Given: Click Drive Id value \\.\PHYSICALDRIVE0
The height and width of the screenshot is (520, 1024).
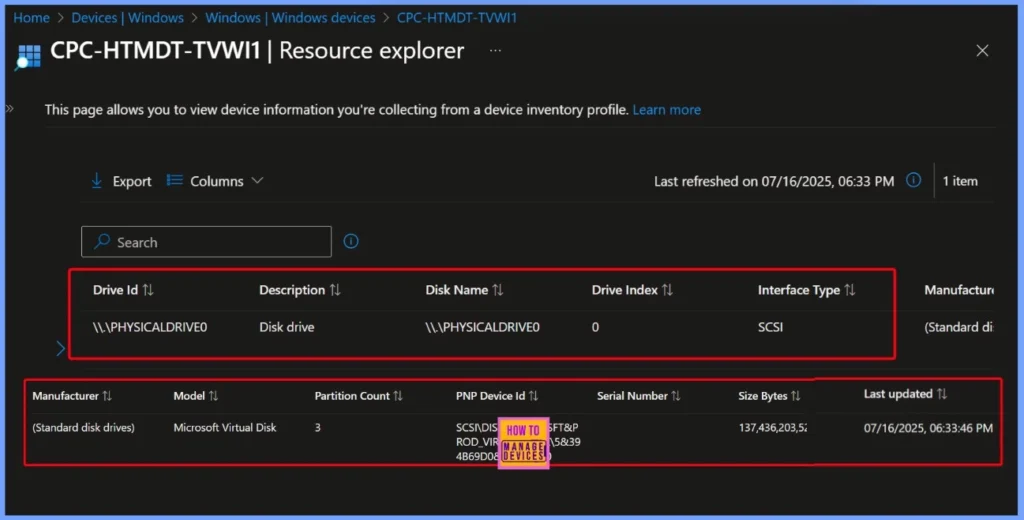Looking at the screenshot, I should pos(150,327).
